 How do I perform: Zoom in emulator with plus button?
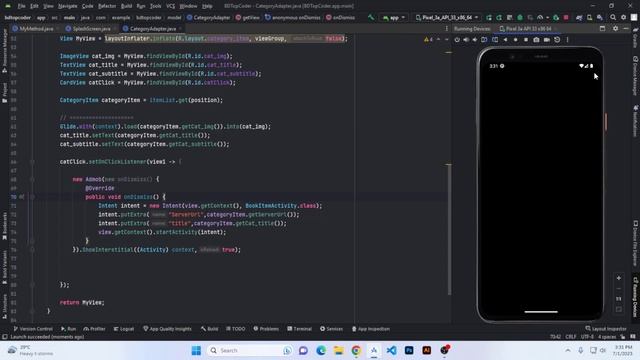pos(619,278)
